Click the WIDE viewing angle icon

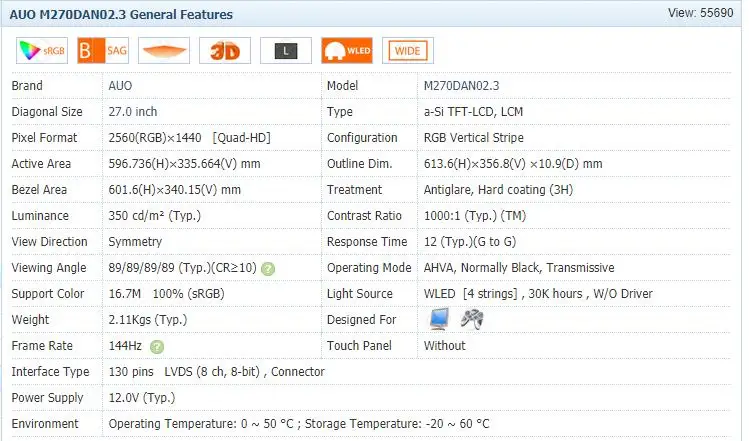(408, 51)
